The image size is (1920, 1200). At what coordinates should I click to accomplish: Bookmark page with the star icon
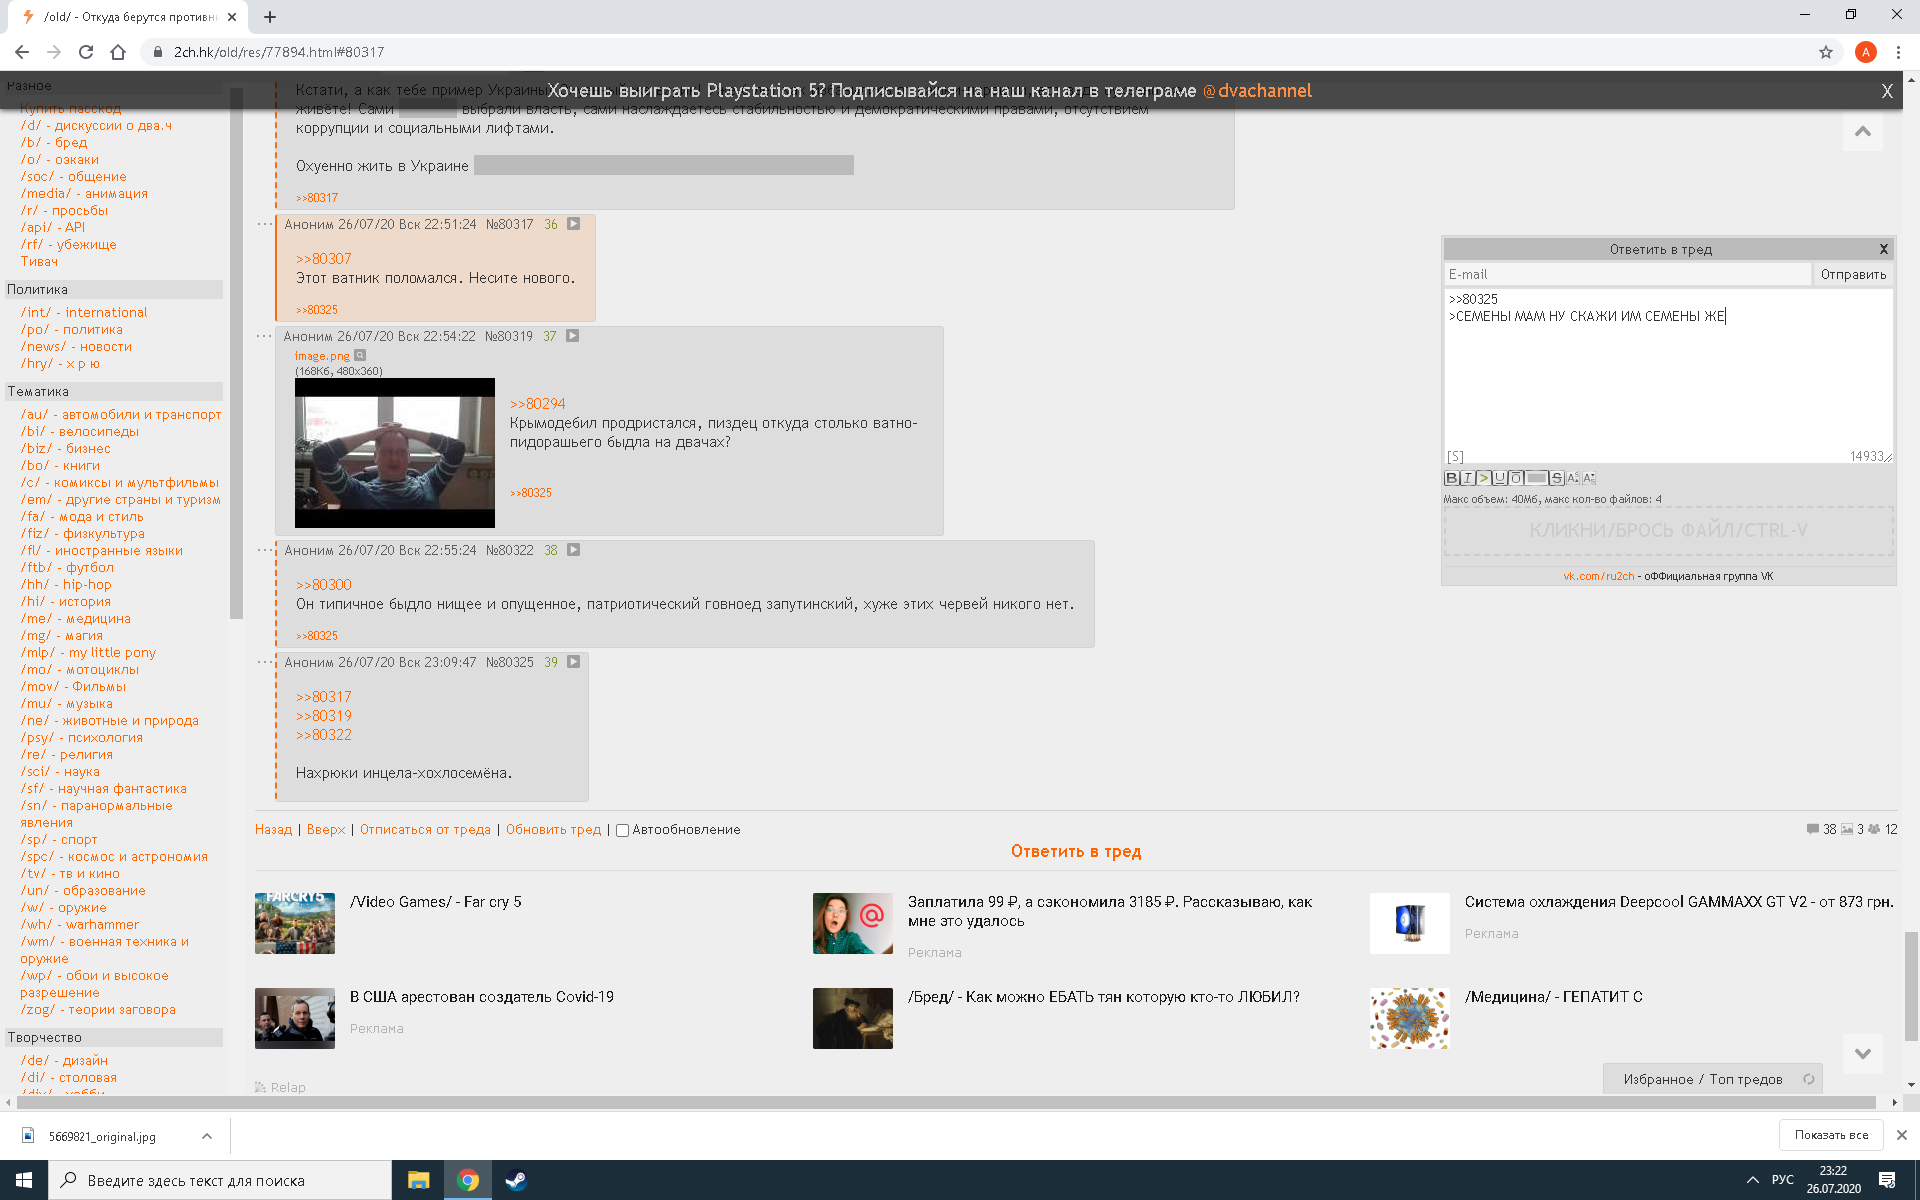[x=1826, y=52]
